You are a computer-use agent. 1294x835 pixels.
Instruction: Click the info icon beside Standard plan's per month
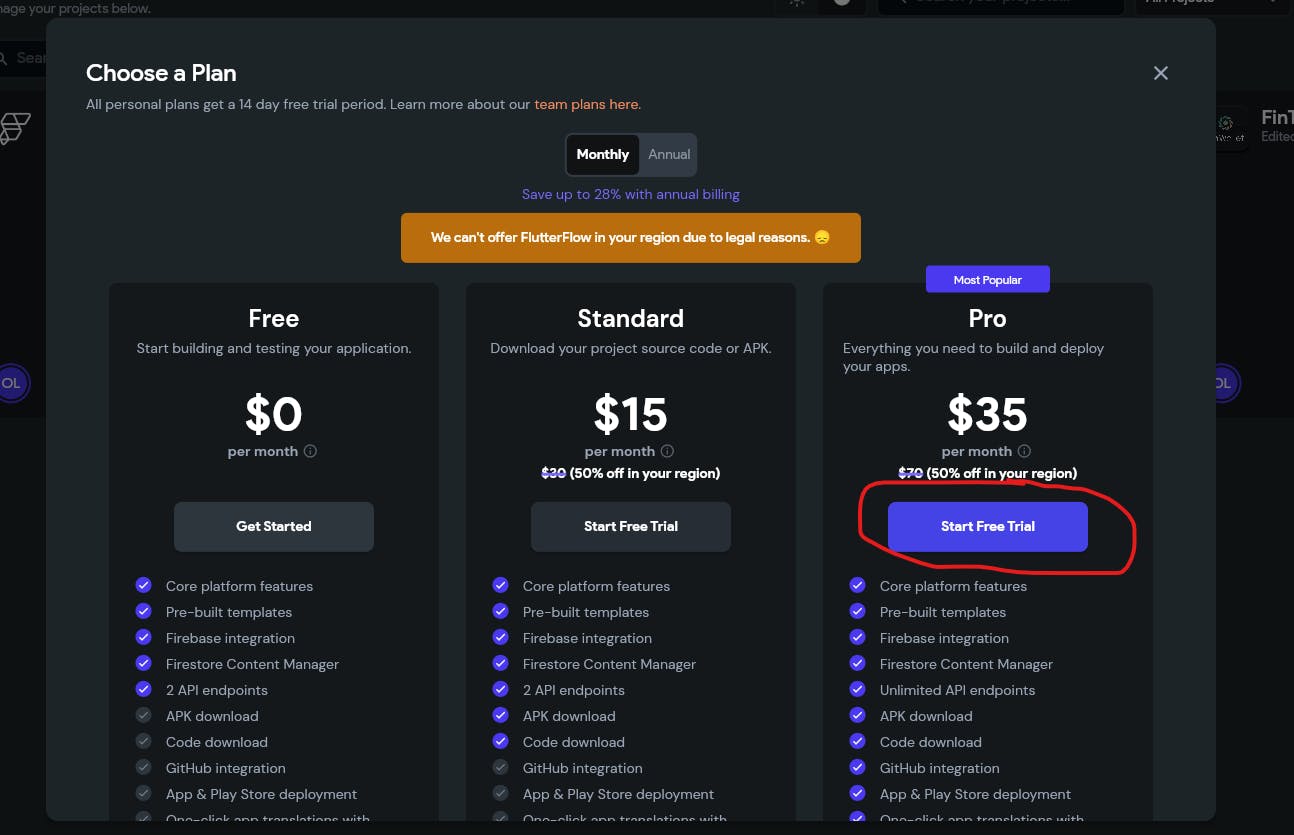tap(667, 451)
